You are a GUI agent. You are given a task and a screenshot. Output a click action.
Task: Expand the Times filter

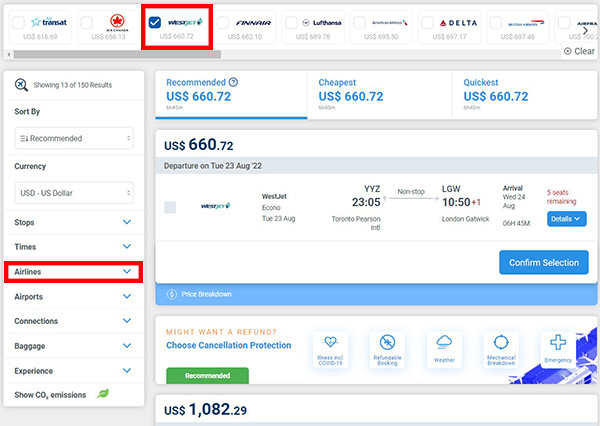[x=73, y=246]
